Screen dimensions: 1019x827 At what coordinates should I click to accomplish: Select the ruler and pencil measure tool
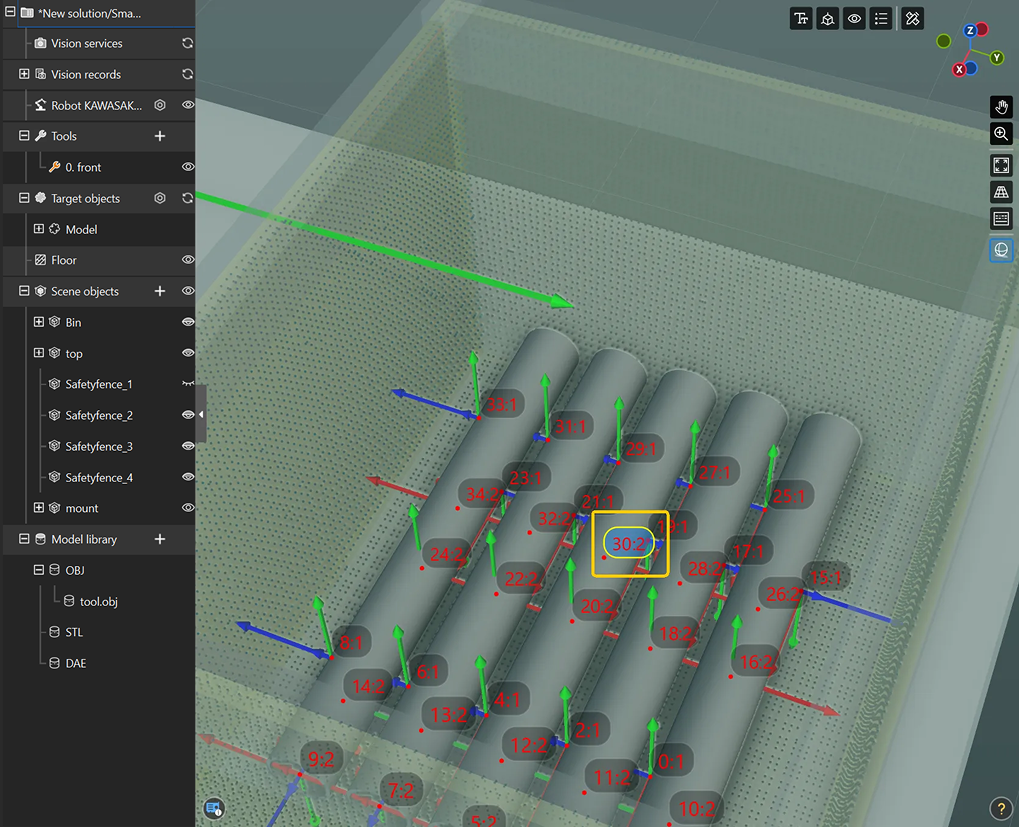pos(912,19)
